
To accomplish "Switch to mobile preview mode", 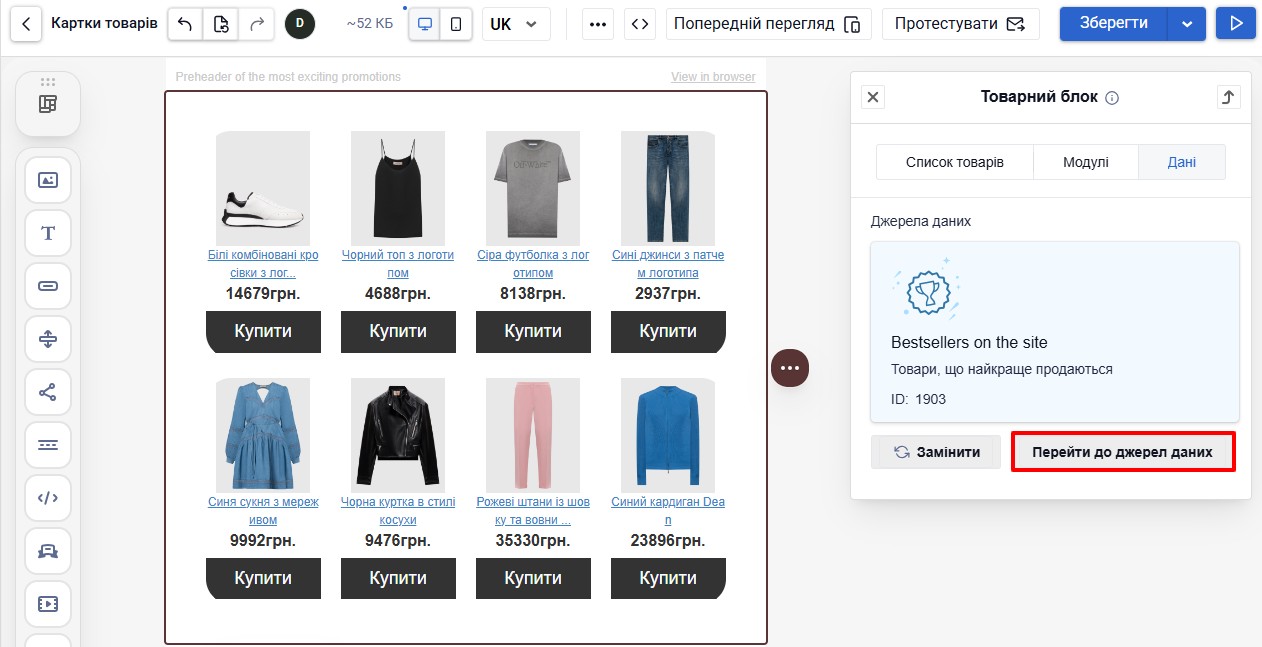I will click(456, 24).
